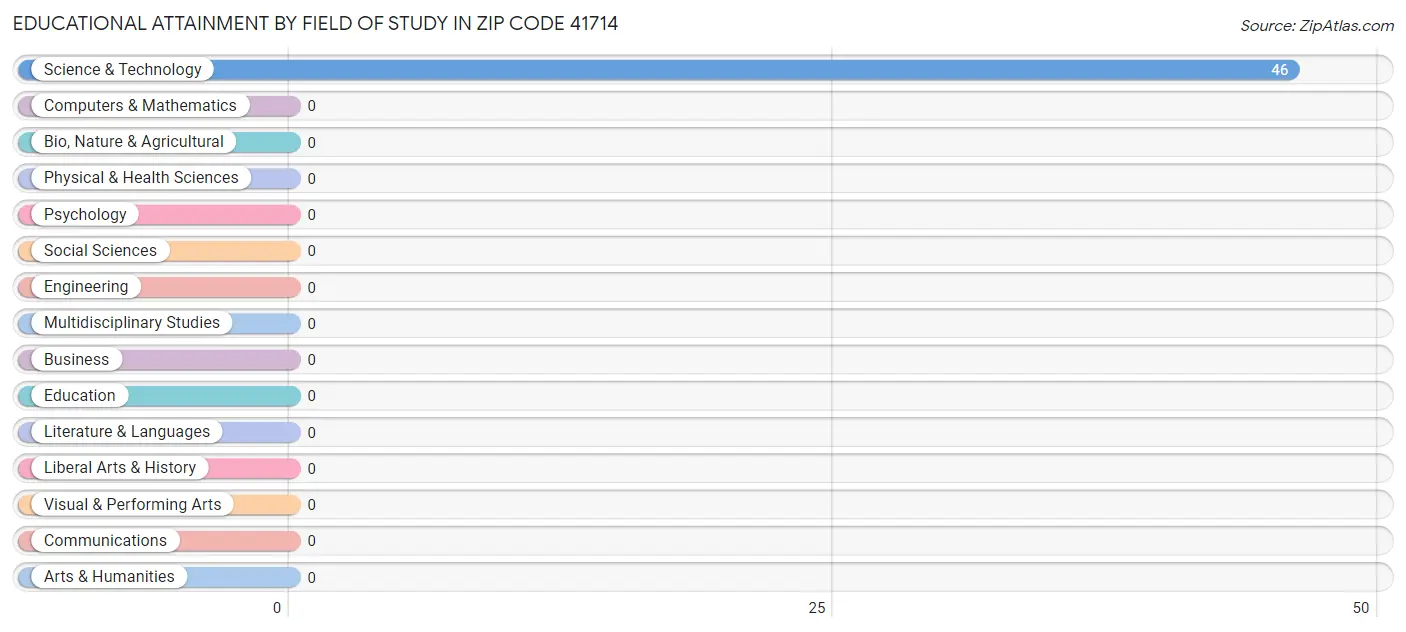Click the Computers & Mathematics label
The height and width of the screenshot is (632, 1406).
tap(140, 105)
